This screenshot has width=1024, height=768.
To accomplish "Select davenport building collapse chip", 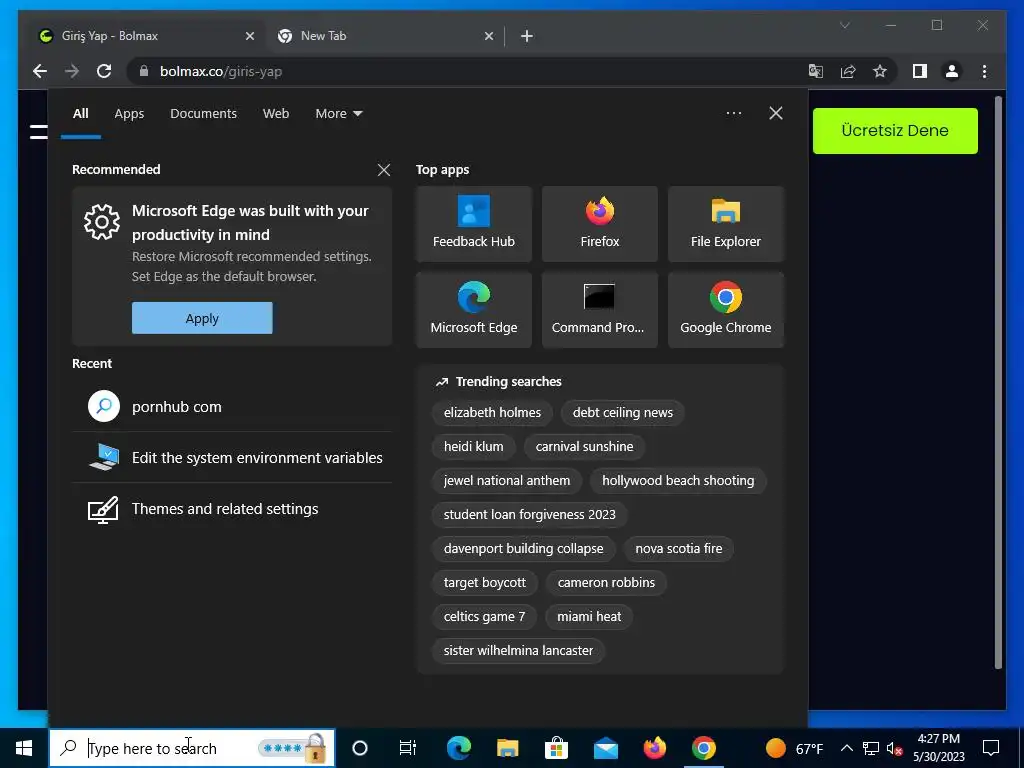I will (x=523, y=549).
